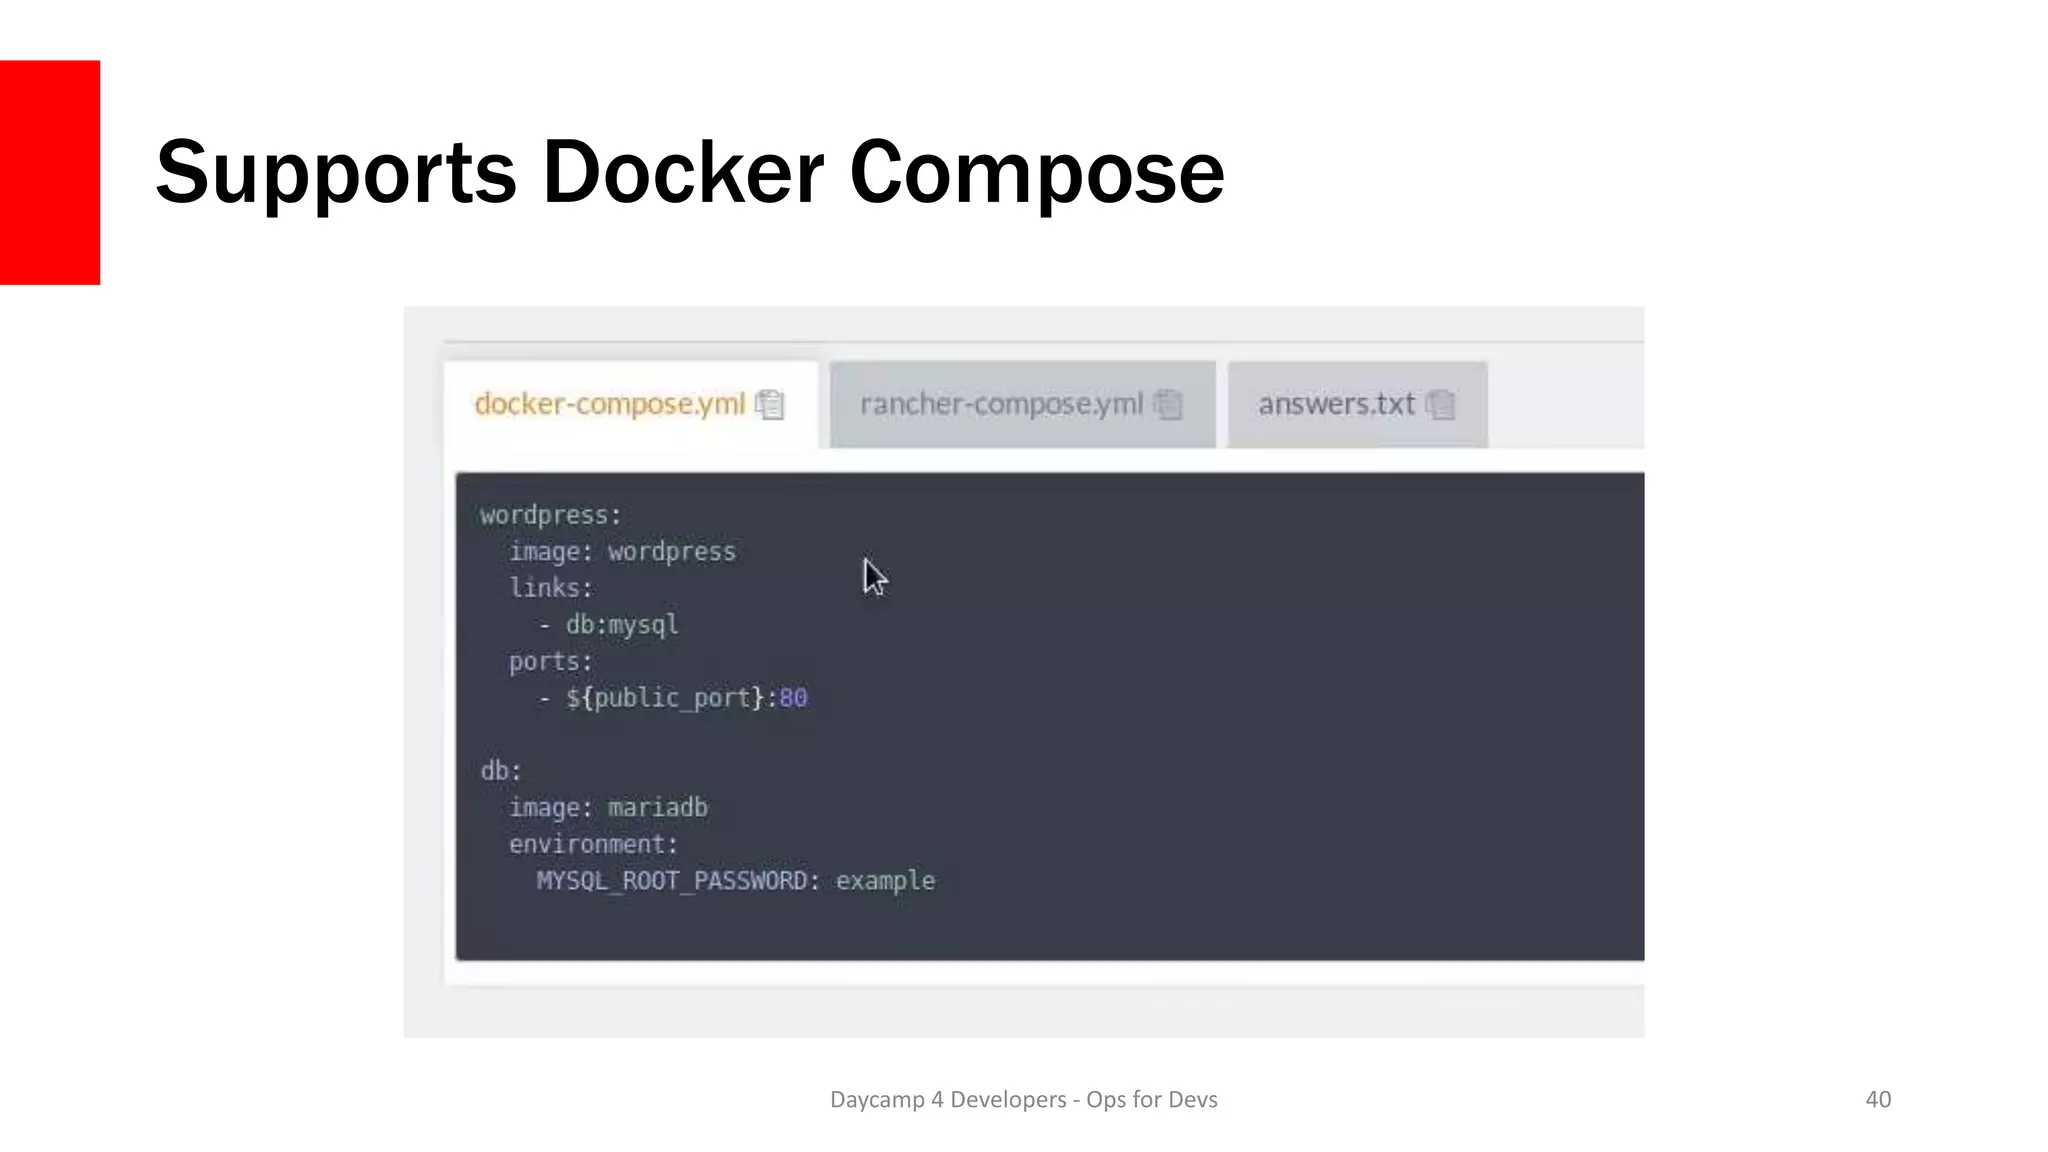Click the 'wordpress:' service line in code
This screenshot has height=1152, width=2048.
551,515
